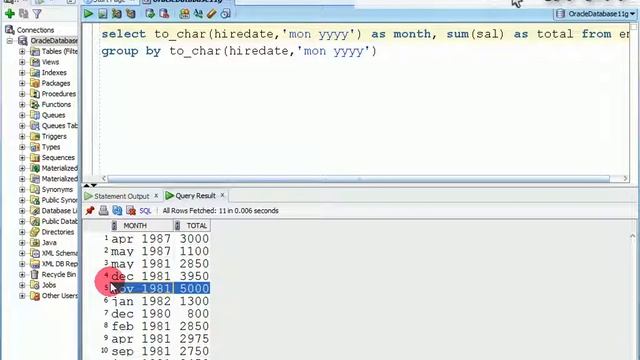Image resolution: width=640 pixels, height=360 pixels.
Task: Sort by the TOTAL column header
Action: coord(192,225)
